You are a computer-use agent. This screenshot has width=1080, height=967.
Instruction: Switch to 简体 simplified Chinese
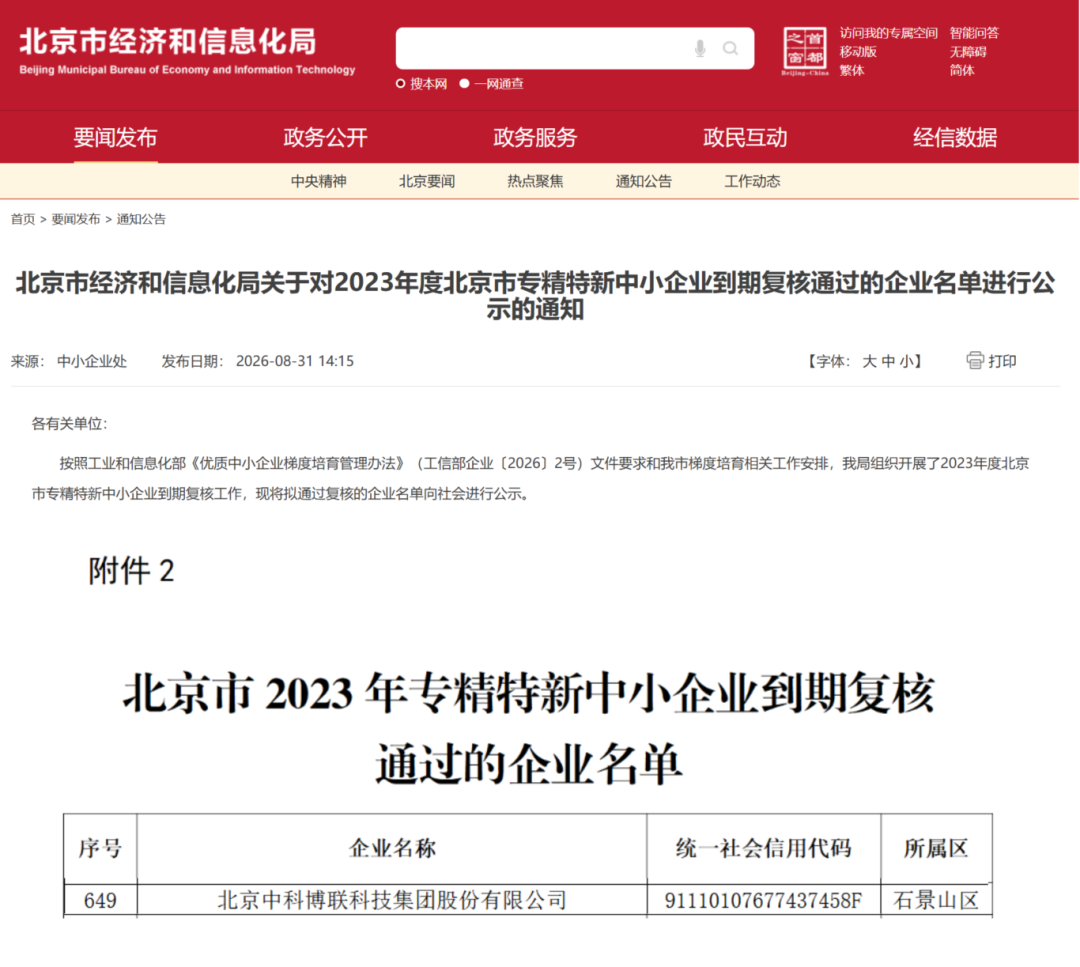click(962, 70)
